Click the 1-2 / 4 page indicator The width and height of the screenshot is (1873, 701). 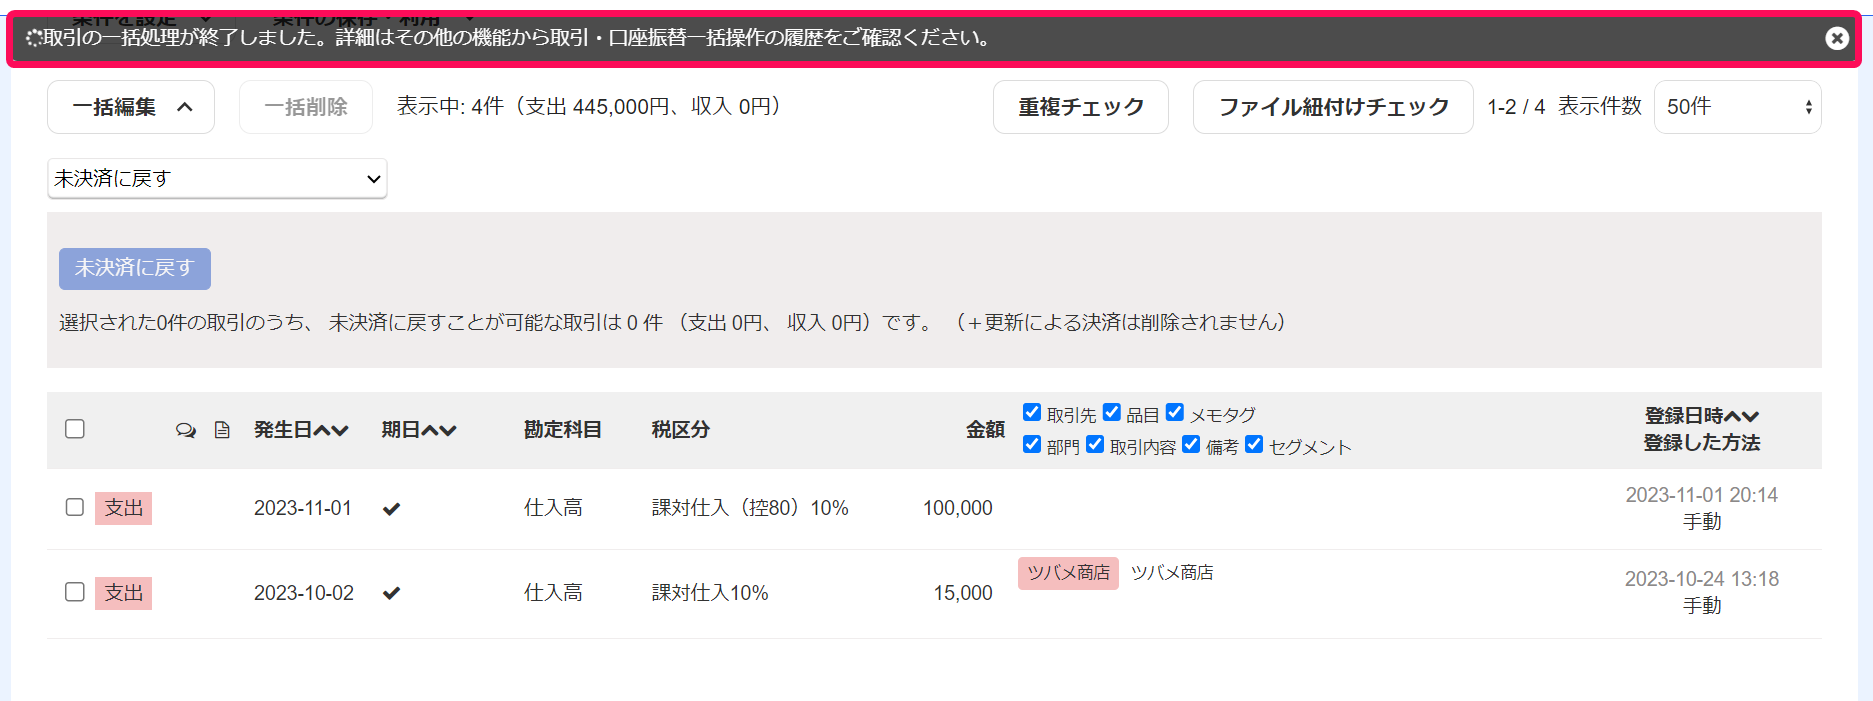pos(1516,107)
